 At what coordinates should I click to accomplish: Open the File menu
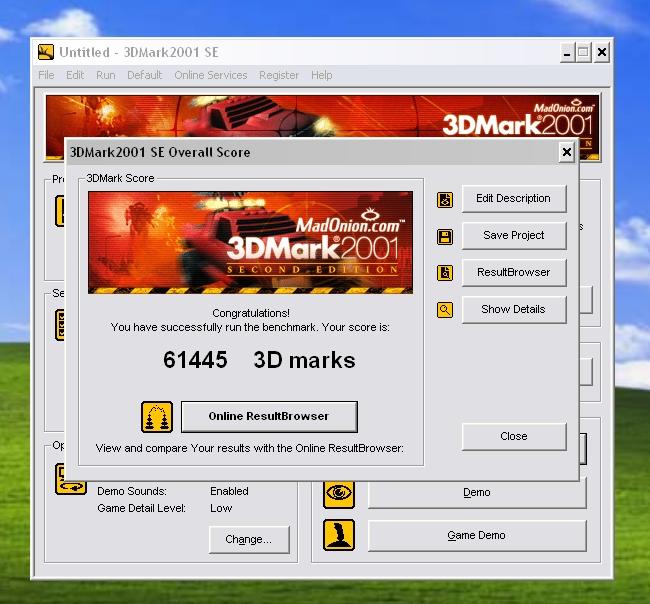click(46, 75)
